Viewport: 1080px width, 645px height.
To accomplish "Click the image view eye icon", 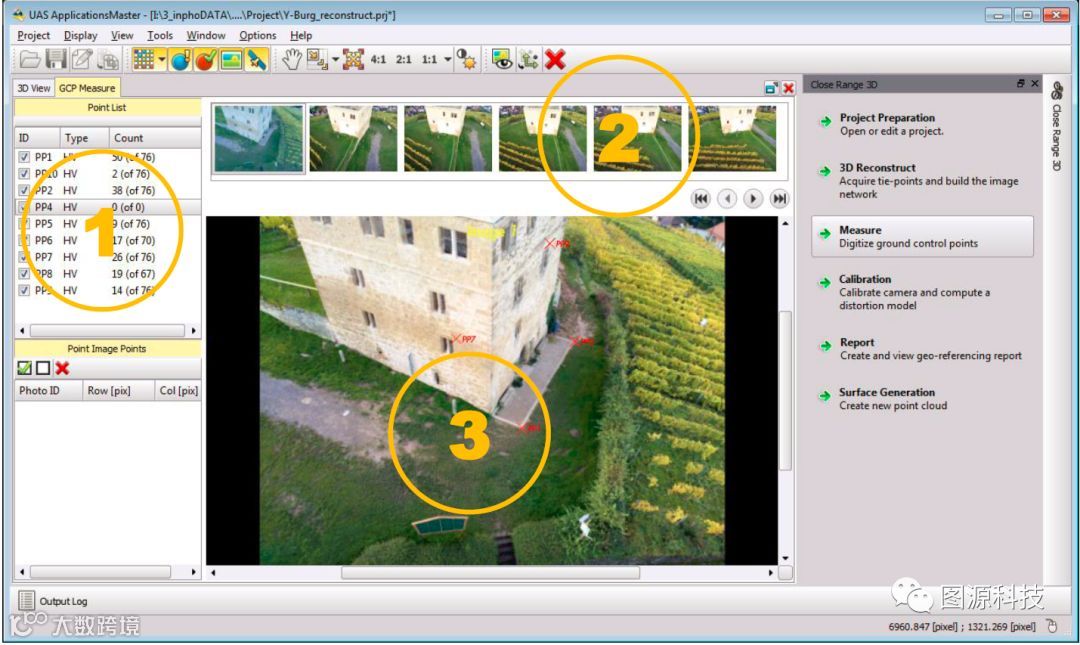I will pos(502,60).
